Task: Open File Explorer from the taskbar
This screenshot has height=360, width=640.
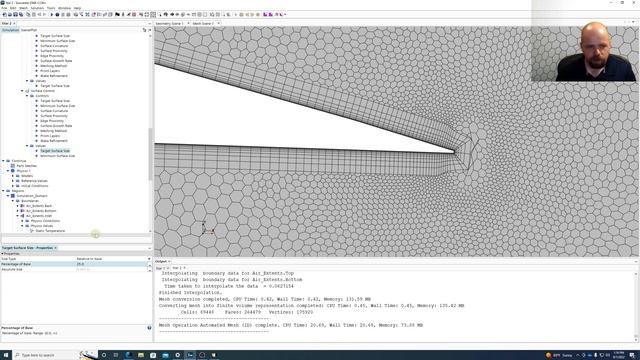Action: coord(141,355)
